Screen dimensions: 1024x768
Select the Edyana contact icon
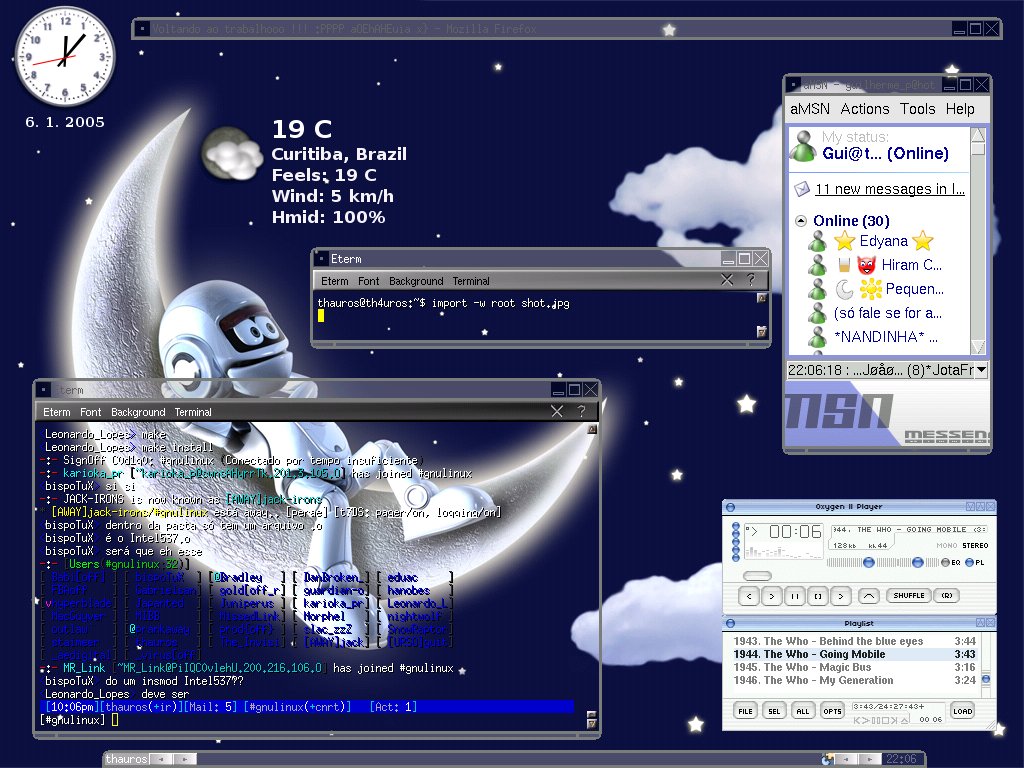(x=817, y=241)
